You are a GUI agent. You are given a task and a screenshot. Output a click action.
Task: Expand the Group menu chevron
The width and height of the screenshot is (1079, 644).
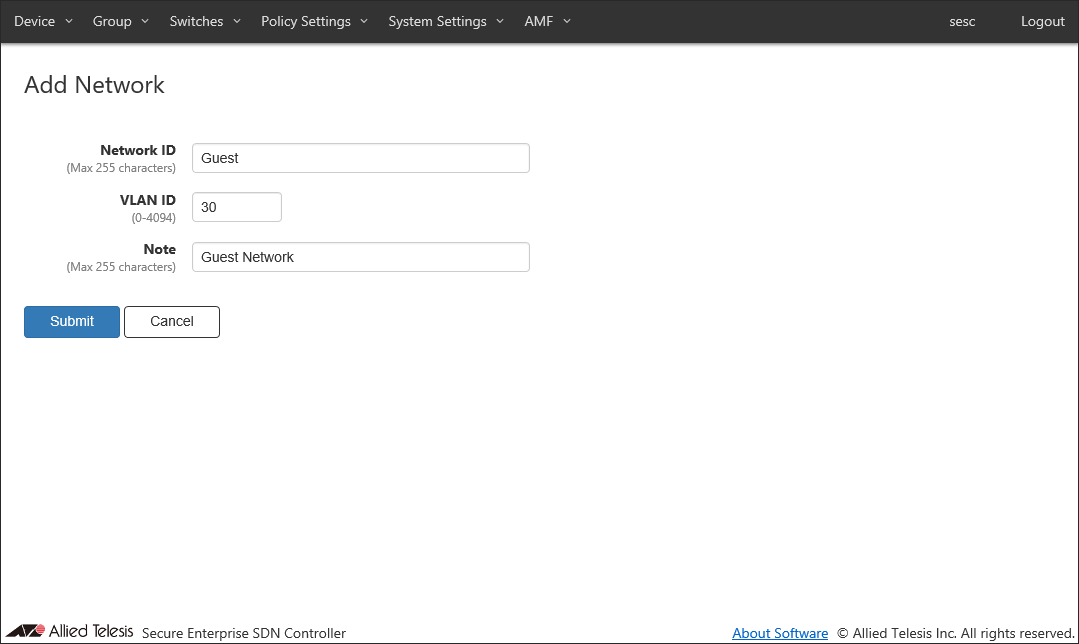click(145, 22)
